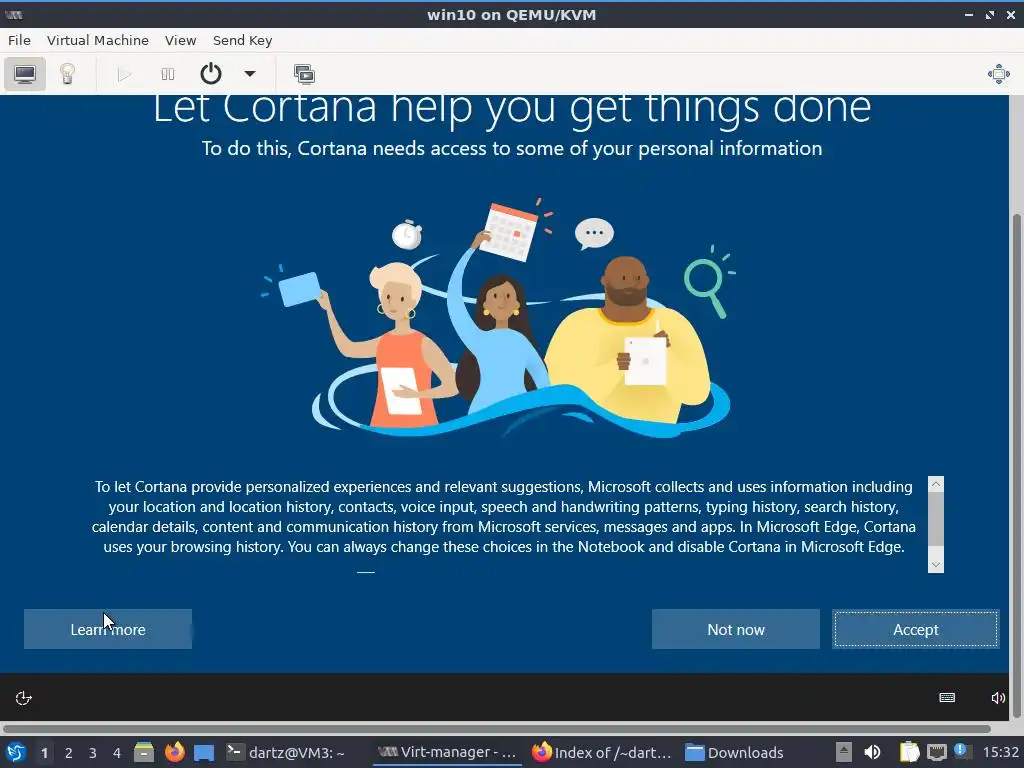Decline Cortana with Not now
1024x768 pixels.
pos(735,630)
